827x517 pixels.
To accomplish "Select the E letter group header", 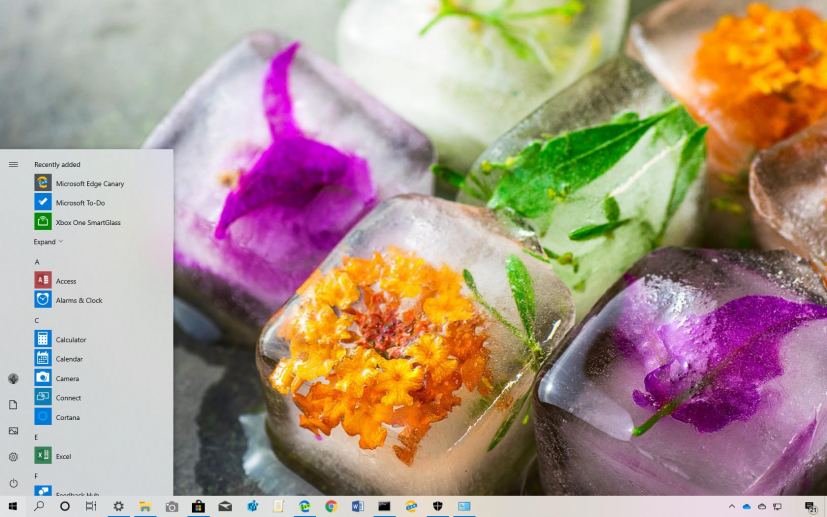I will click(x=36, y=437).
